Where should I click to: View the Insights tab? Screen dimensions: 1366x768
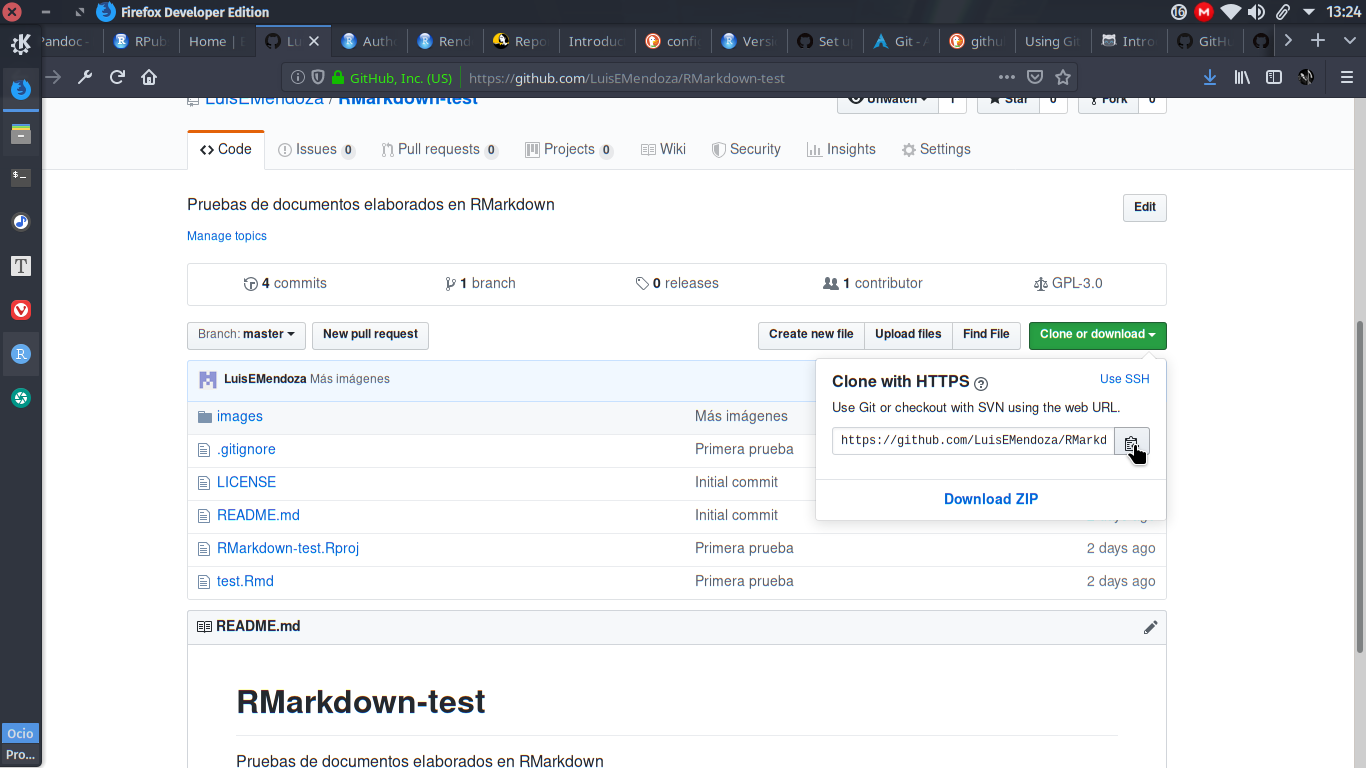point(841,150)
